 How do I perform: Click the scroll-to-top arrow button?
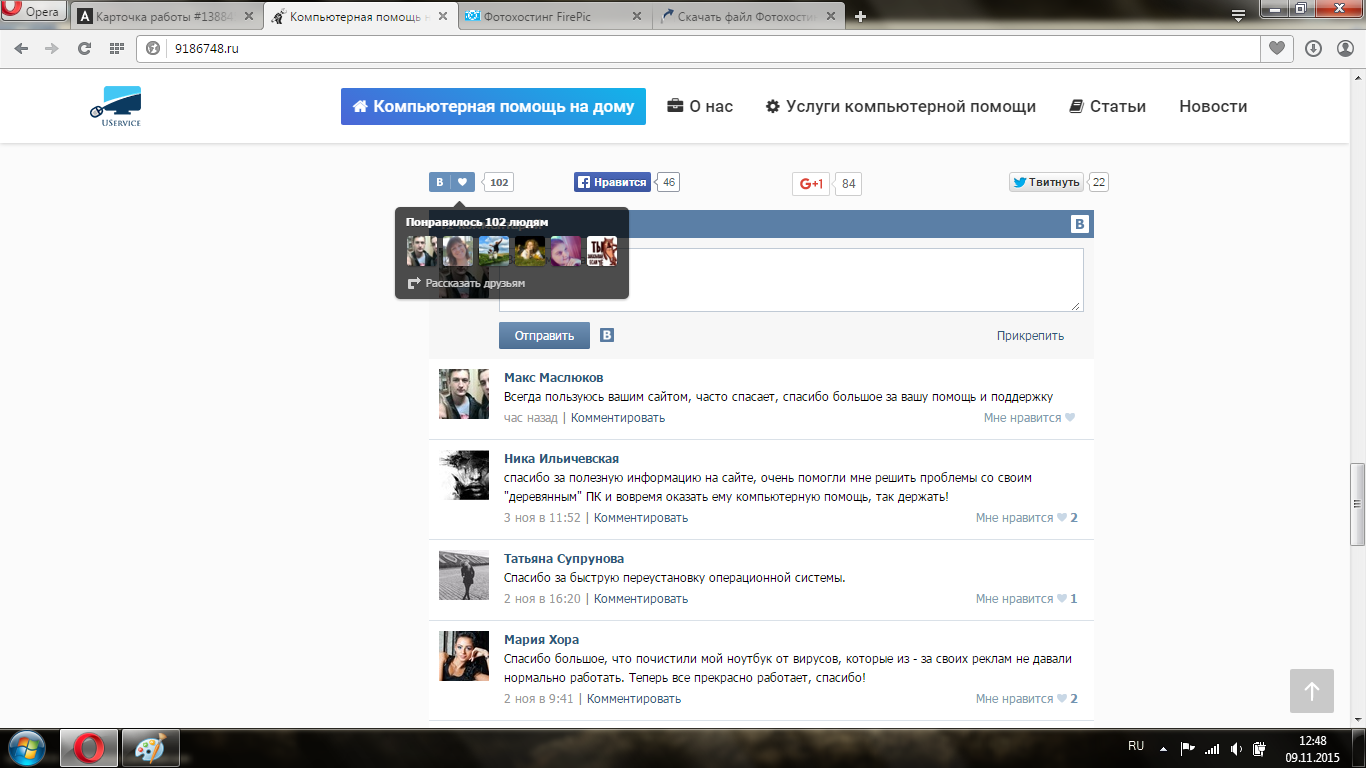1312,691
